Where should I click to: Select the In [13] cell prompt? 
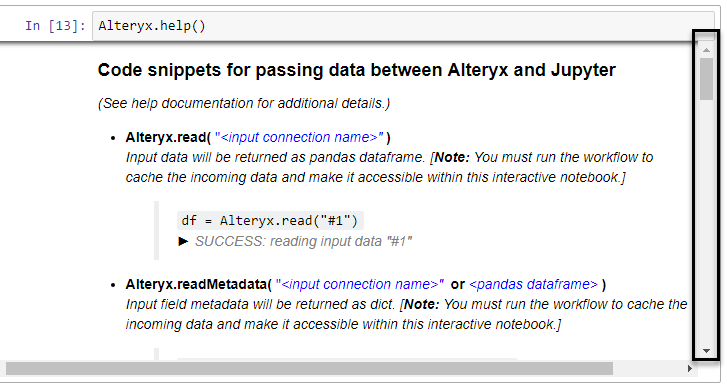55,25
